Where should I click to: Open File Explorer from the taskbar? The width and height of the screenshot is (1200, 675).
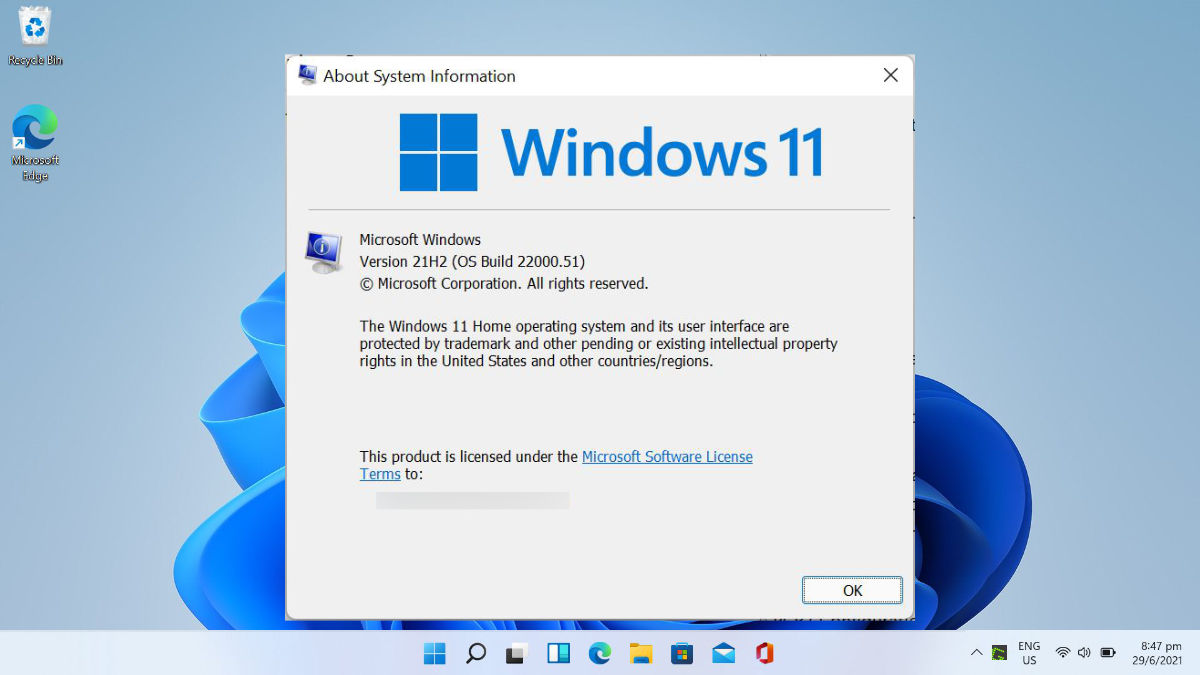pos(640,653)
